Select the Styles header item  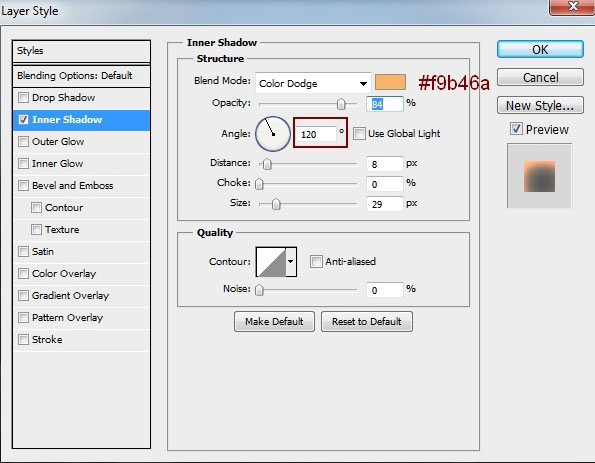point(82,51)
